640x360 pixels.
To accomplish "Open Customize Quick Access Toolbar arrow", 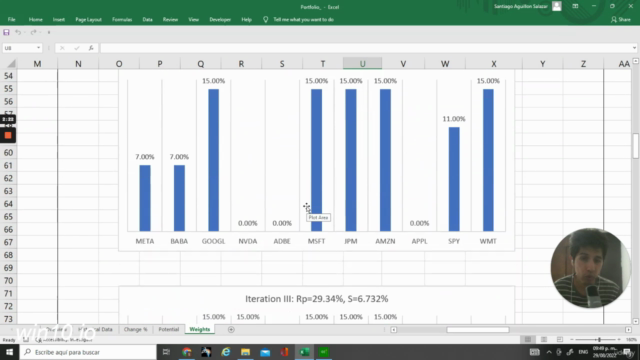I will click(x=49, y=32).
